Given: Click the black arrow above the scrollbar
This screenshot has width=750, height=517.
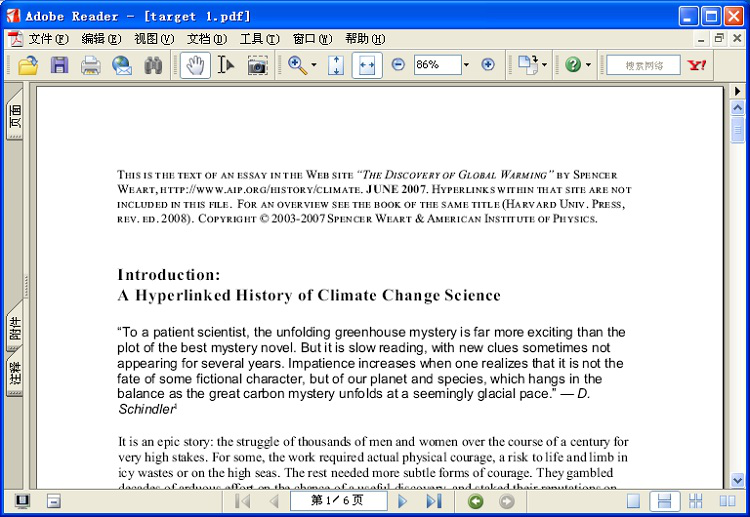Looking at the screenshot, I should (x=738, y=91).
